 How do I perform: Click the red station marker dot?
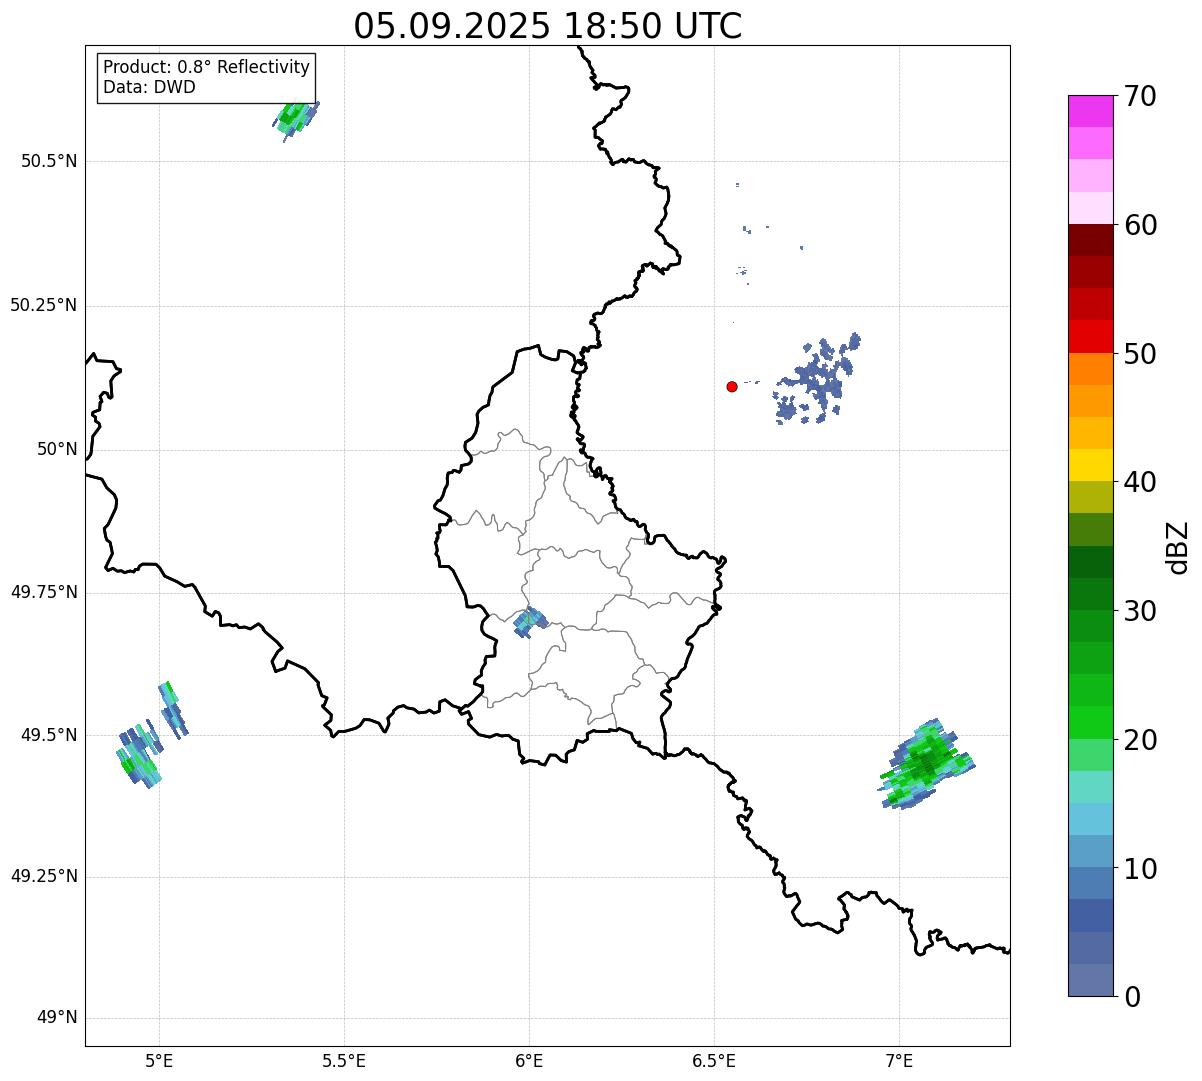coord(732,386)
